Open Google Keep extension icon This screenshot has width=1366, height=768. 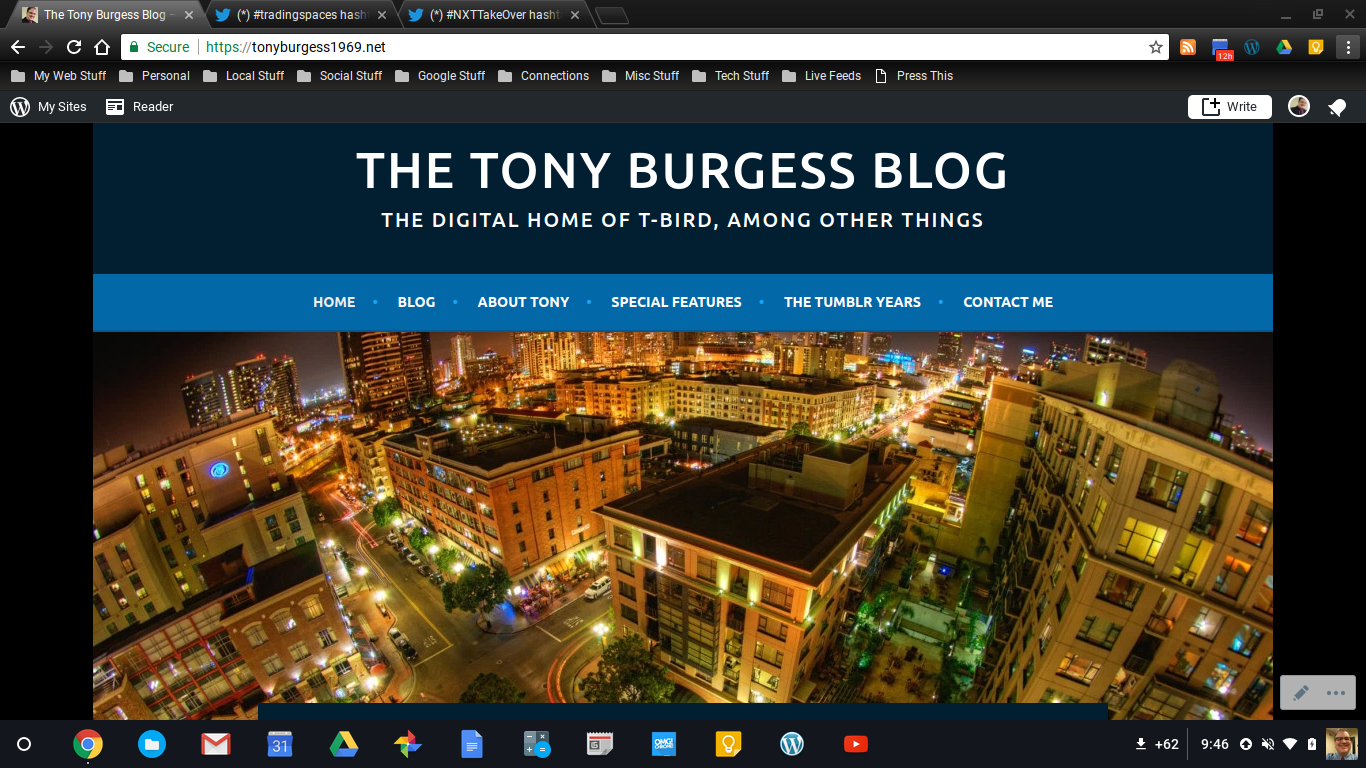point(1316,47)
